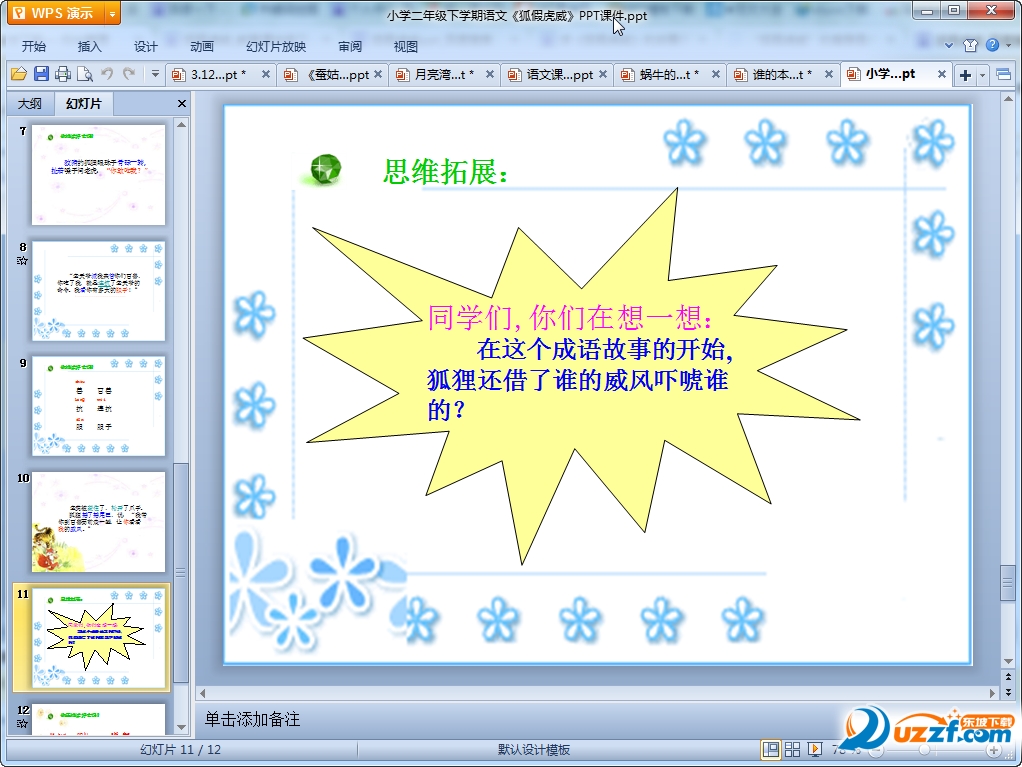The height and width of the screenshot is (767, 1022).
Task: Close the 蜗牛的...t document tab
Action: coord(716,74)
